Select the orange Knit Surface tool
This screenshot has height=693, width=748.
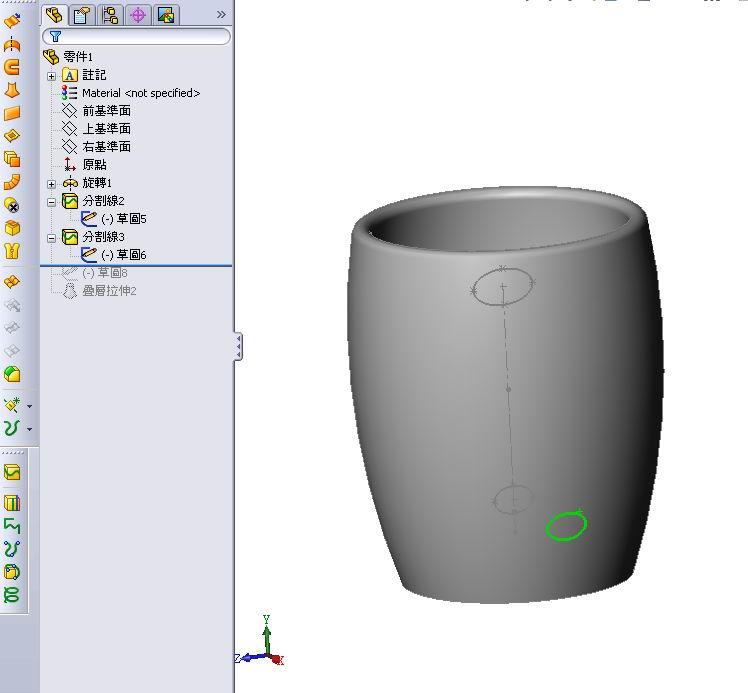pos(12,282)
